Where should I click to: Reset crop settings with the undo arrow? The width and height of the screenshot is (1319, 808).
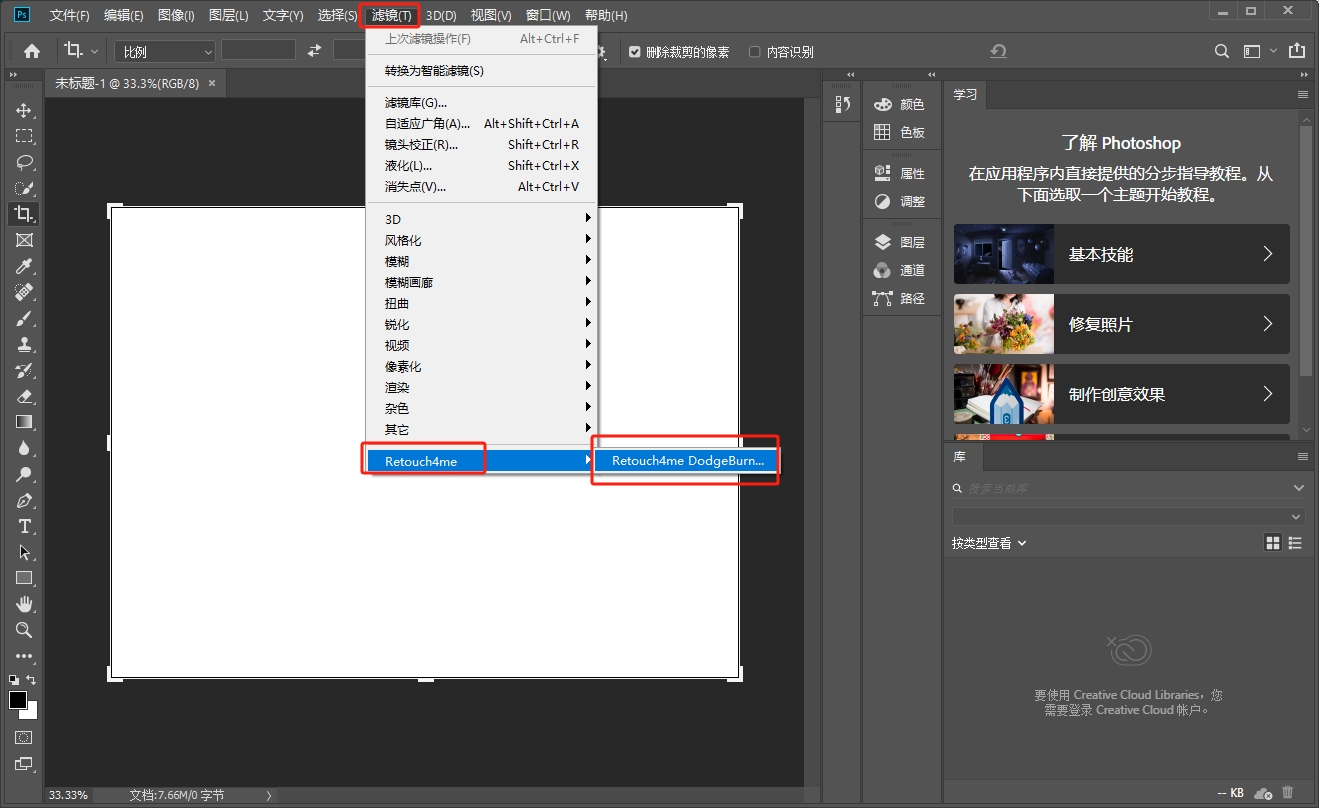[998, 51]
